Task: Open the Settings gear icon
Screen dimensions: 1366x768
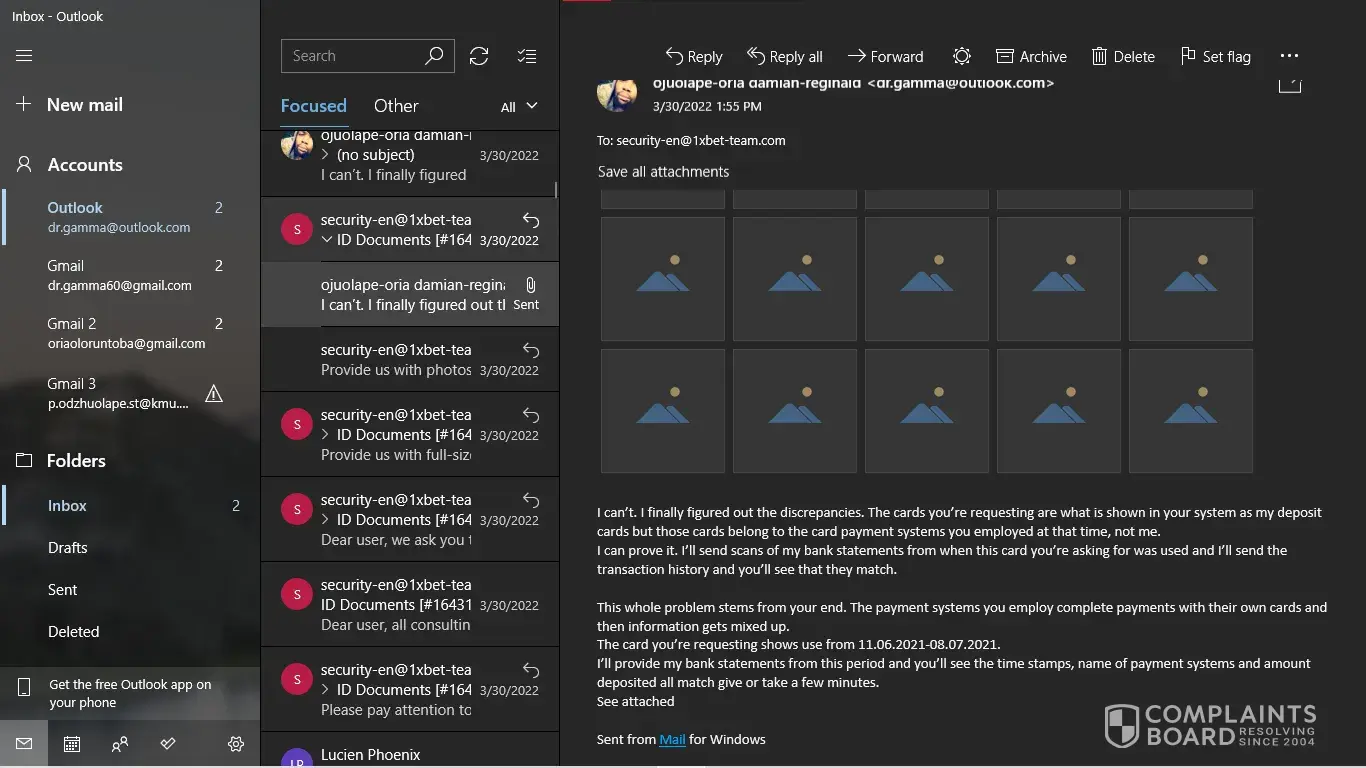Action: pos(236,744)
